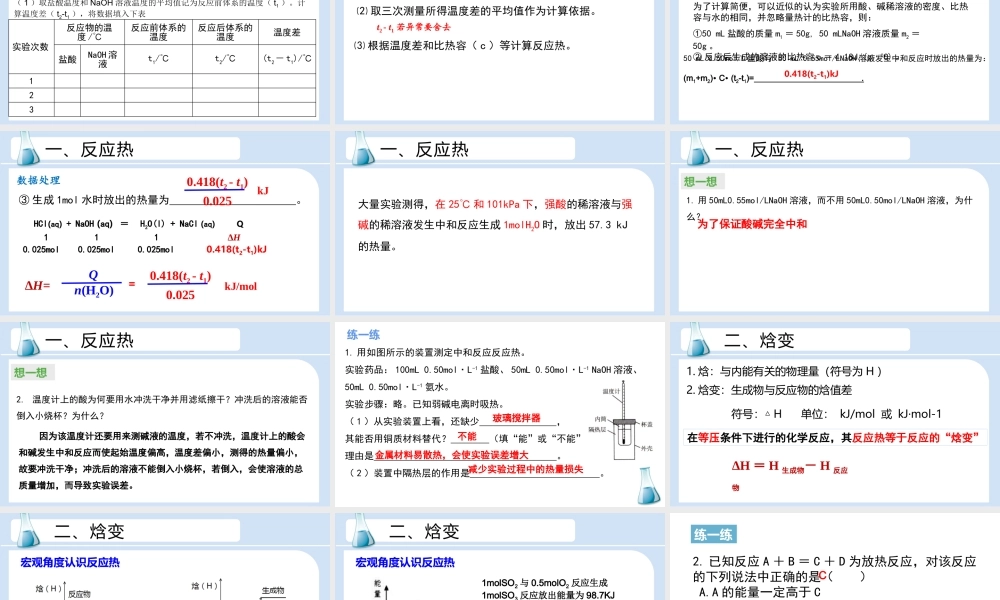Click the boxed sentence 在等压条件下进行的化学反应
Viewport: 1000px width, 600px height.
(x=835, y=437)
